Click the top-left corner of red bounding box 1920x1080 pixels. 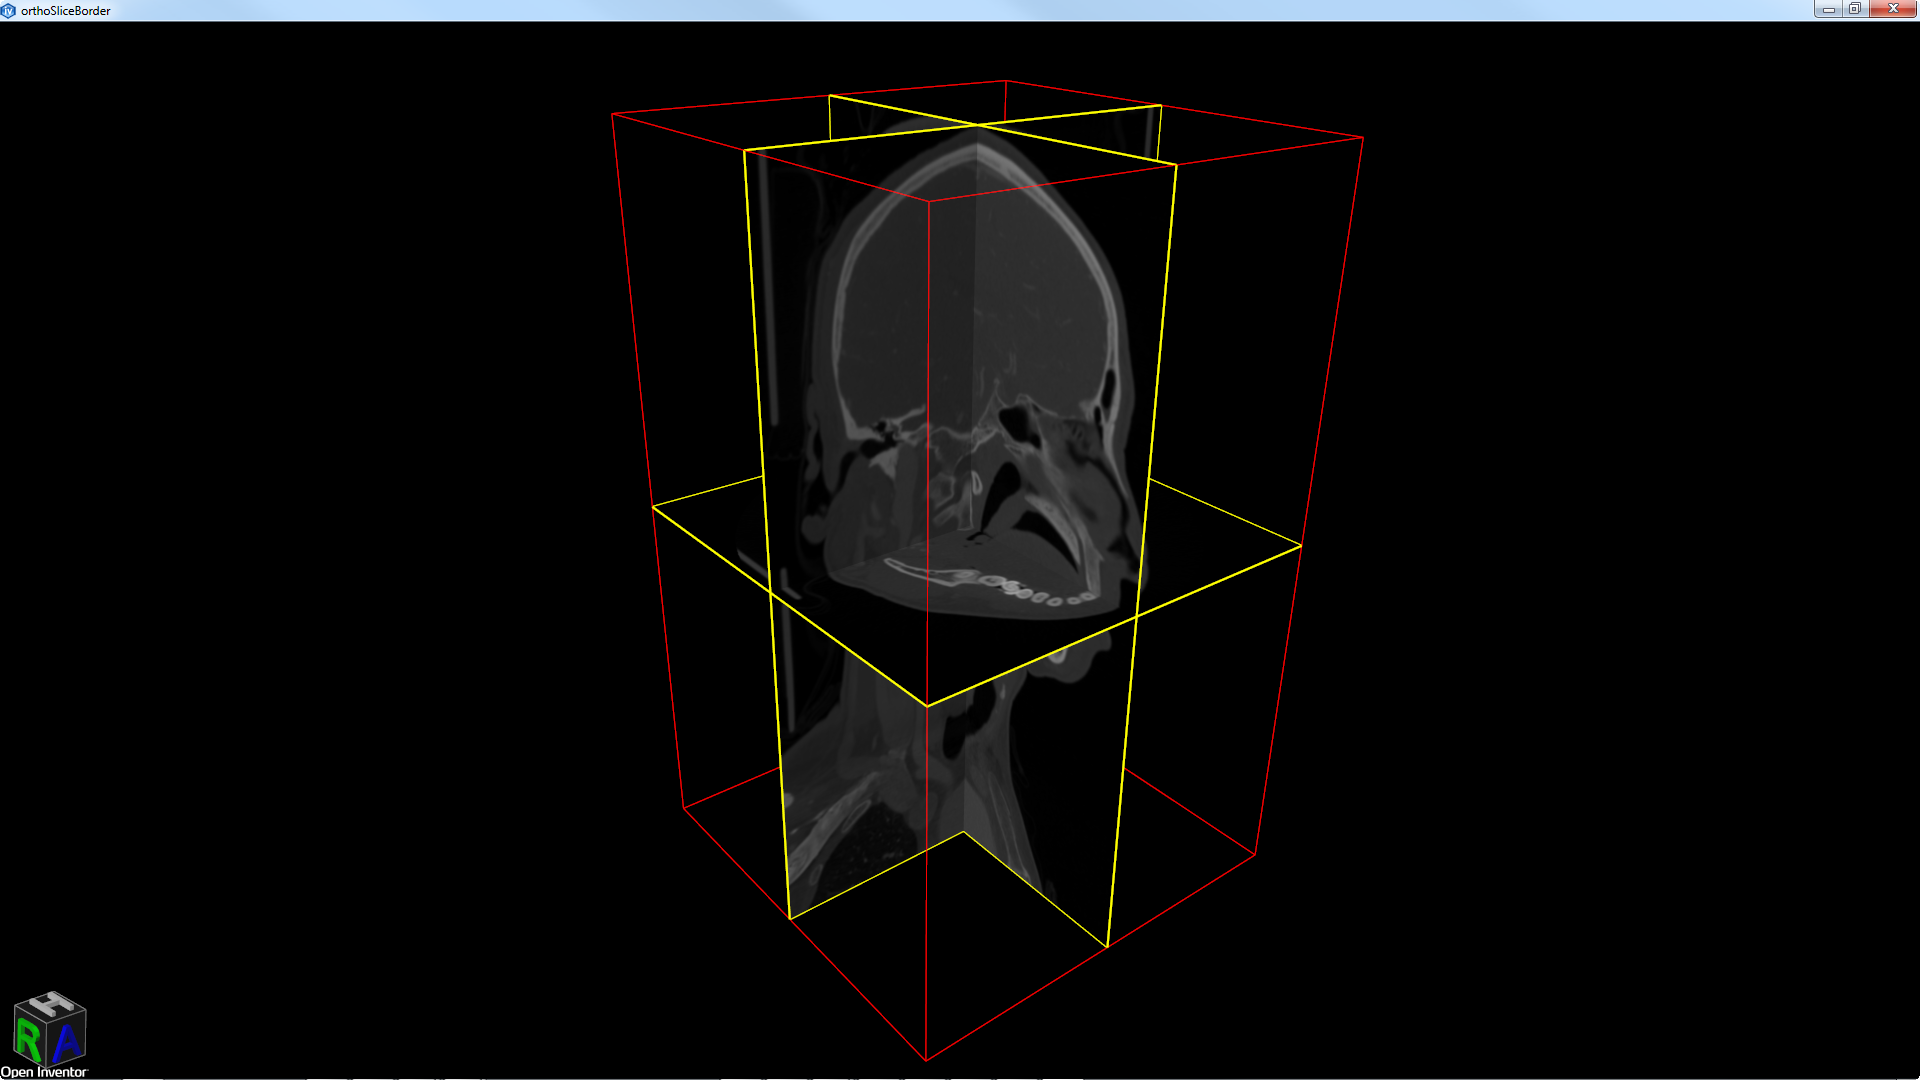612,115
